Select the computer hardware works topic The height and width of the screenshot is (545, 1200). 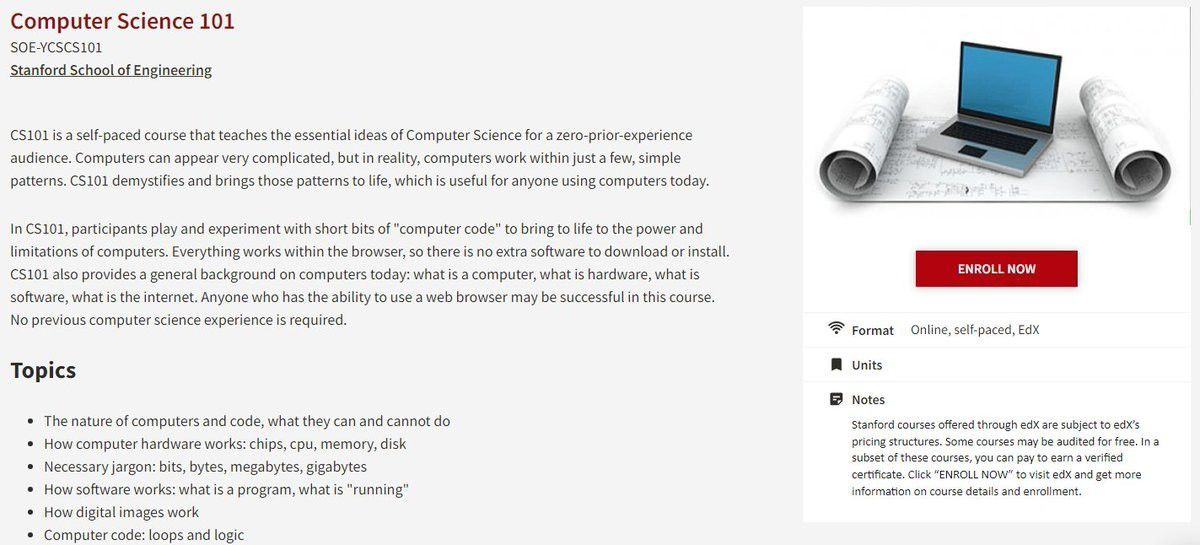pyautogui.click(x=225, y=444)
